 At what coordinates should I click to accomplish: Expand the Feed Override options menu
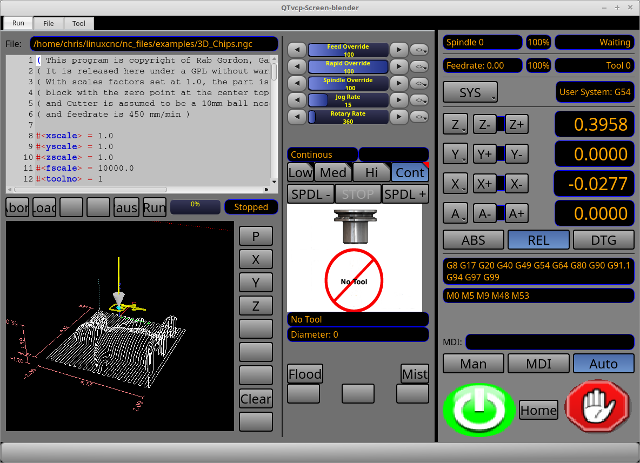(x=418, y=48)
